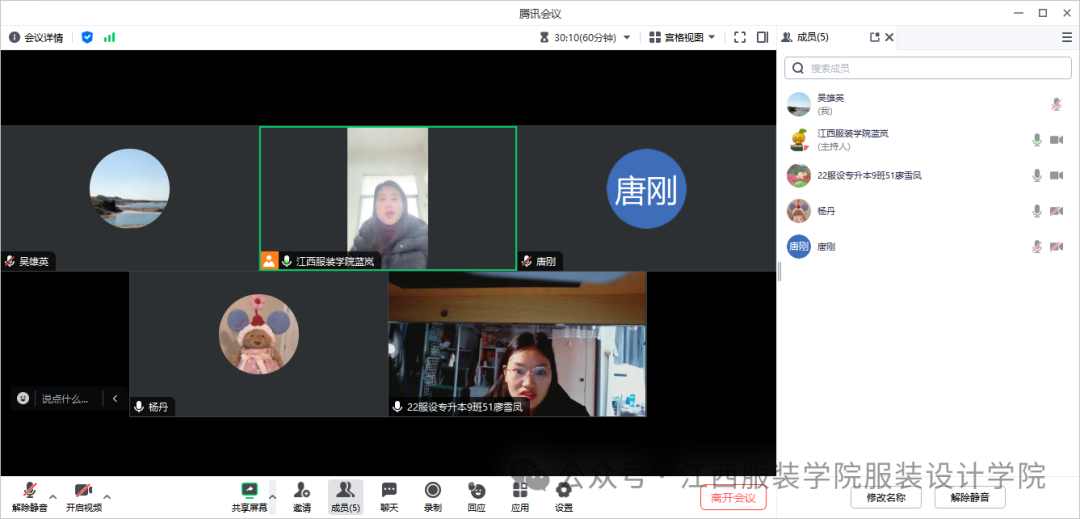Expand the meeting timer 30:10 dropdown
The image size is (1080, 519).
pyautogui.click(x=627, y=37)
